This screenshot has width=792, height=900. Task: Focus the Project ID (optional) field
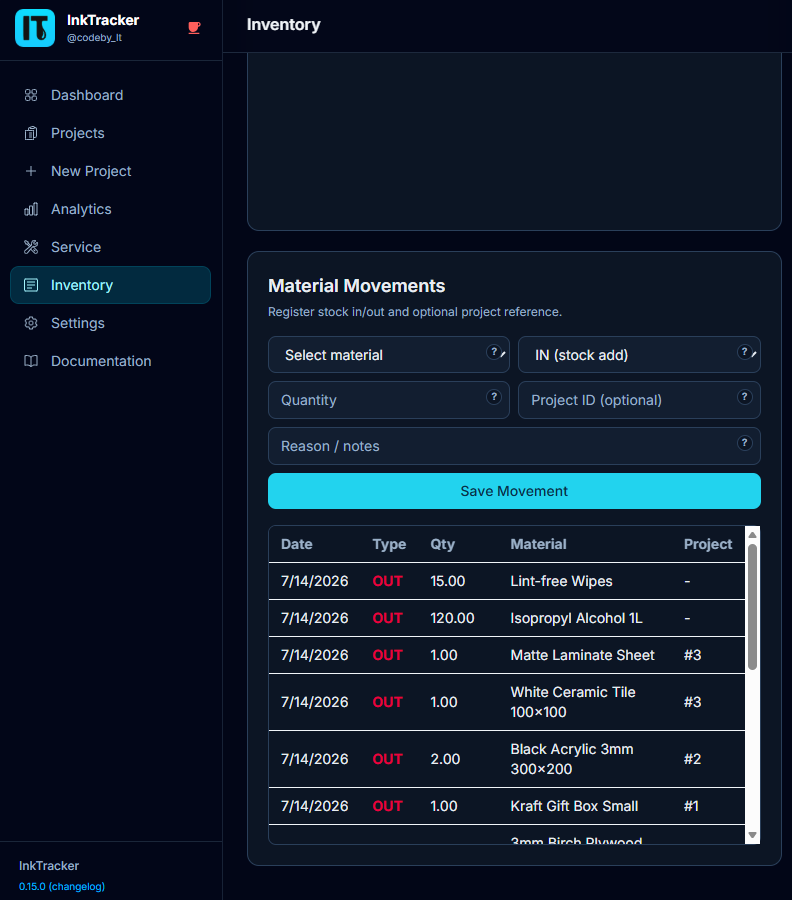[x=639, y=400]
